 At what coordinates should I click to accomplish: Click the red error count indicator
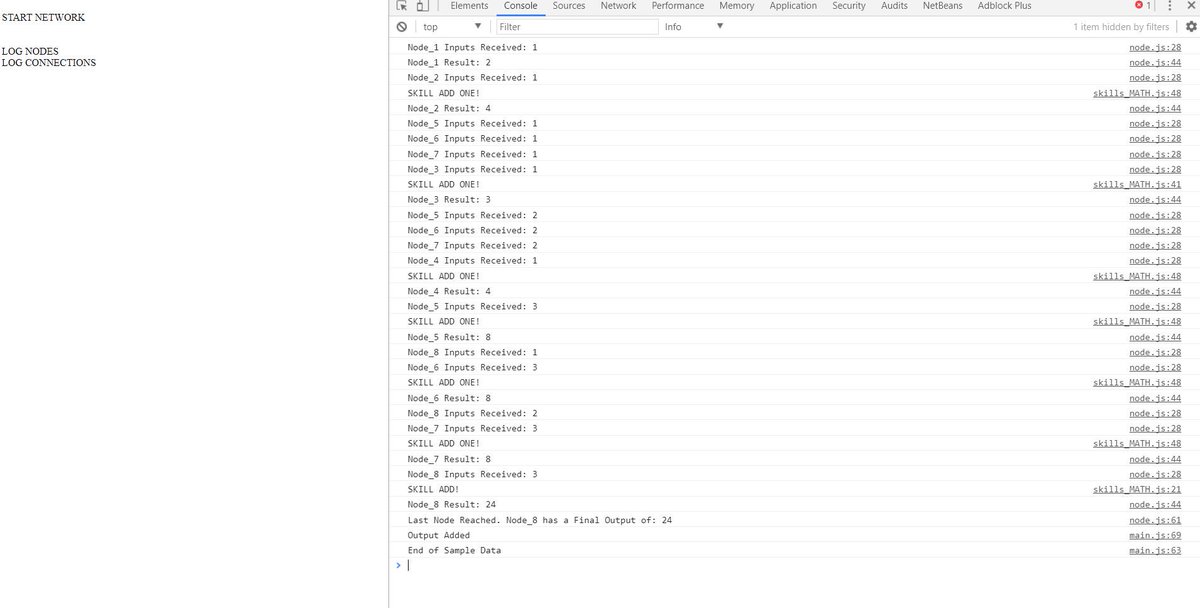[1144, 6]
